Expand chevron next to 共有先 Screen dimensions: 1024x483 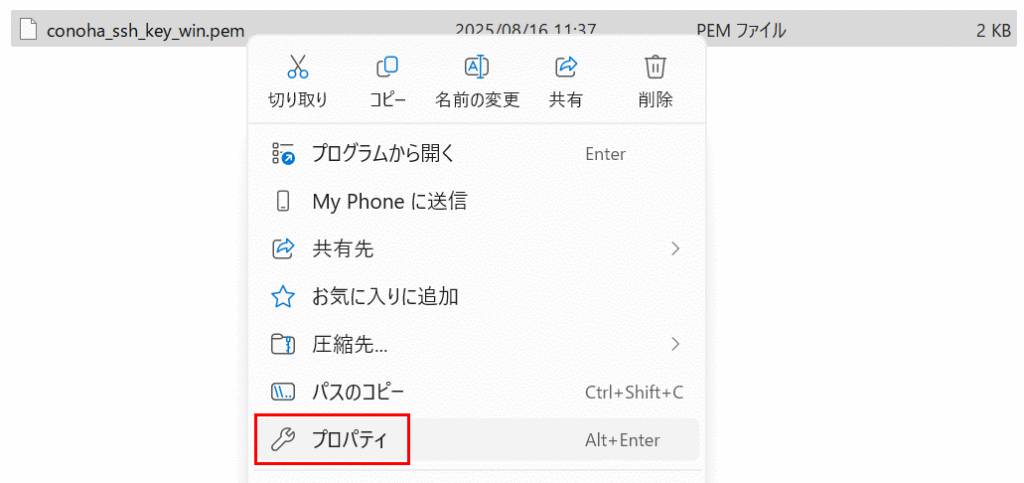click(676, 249)
